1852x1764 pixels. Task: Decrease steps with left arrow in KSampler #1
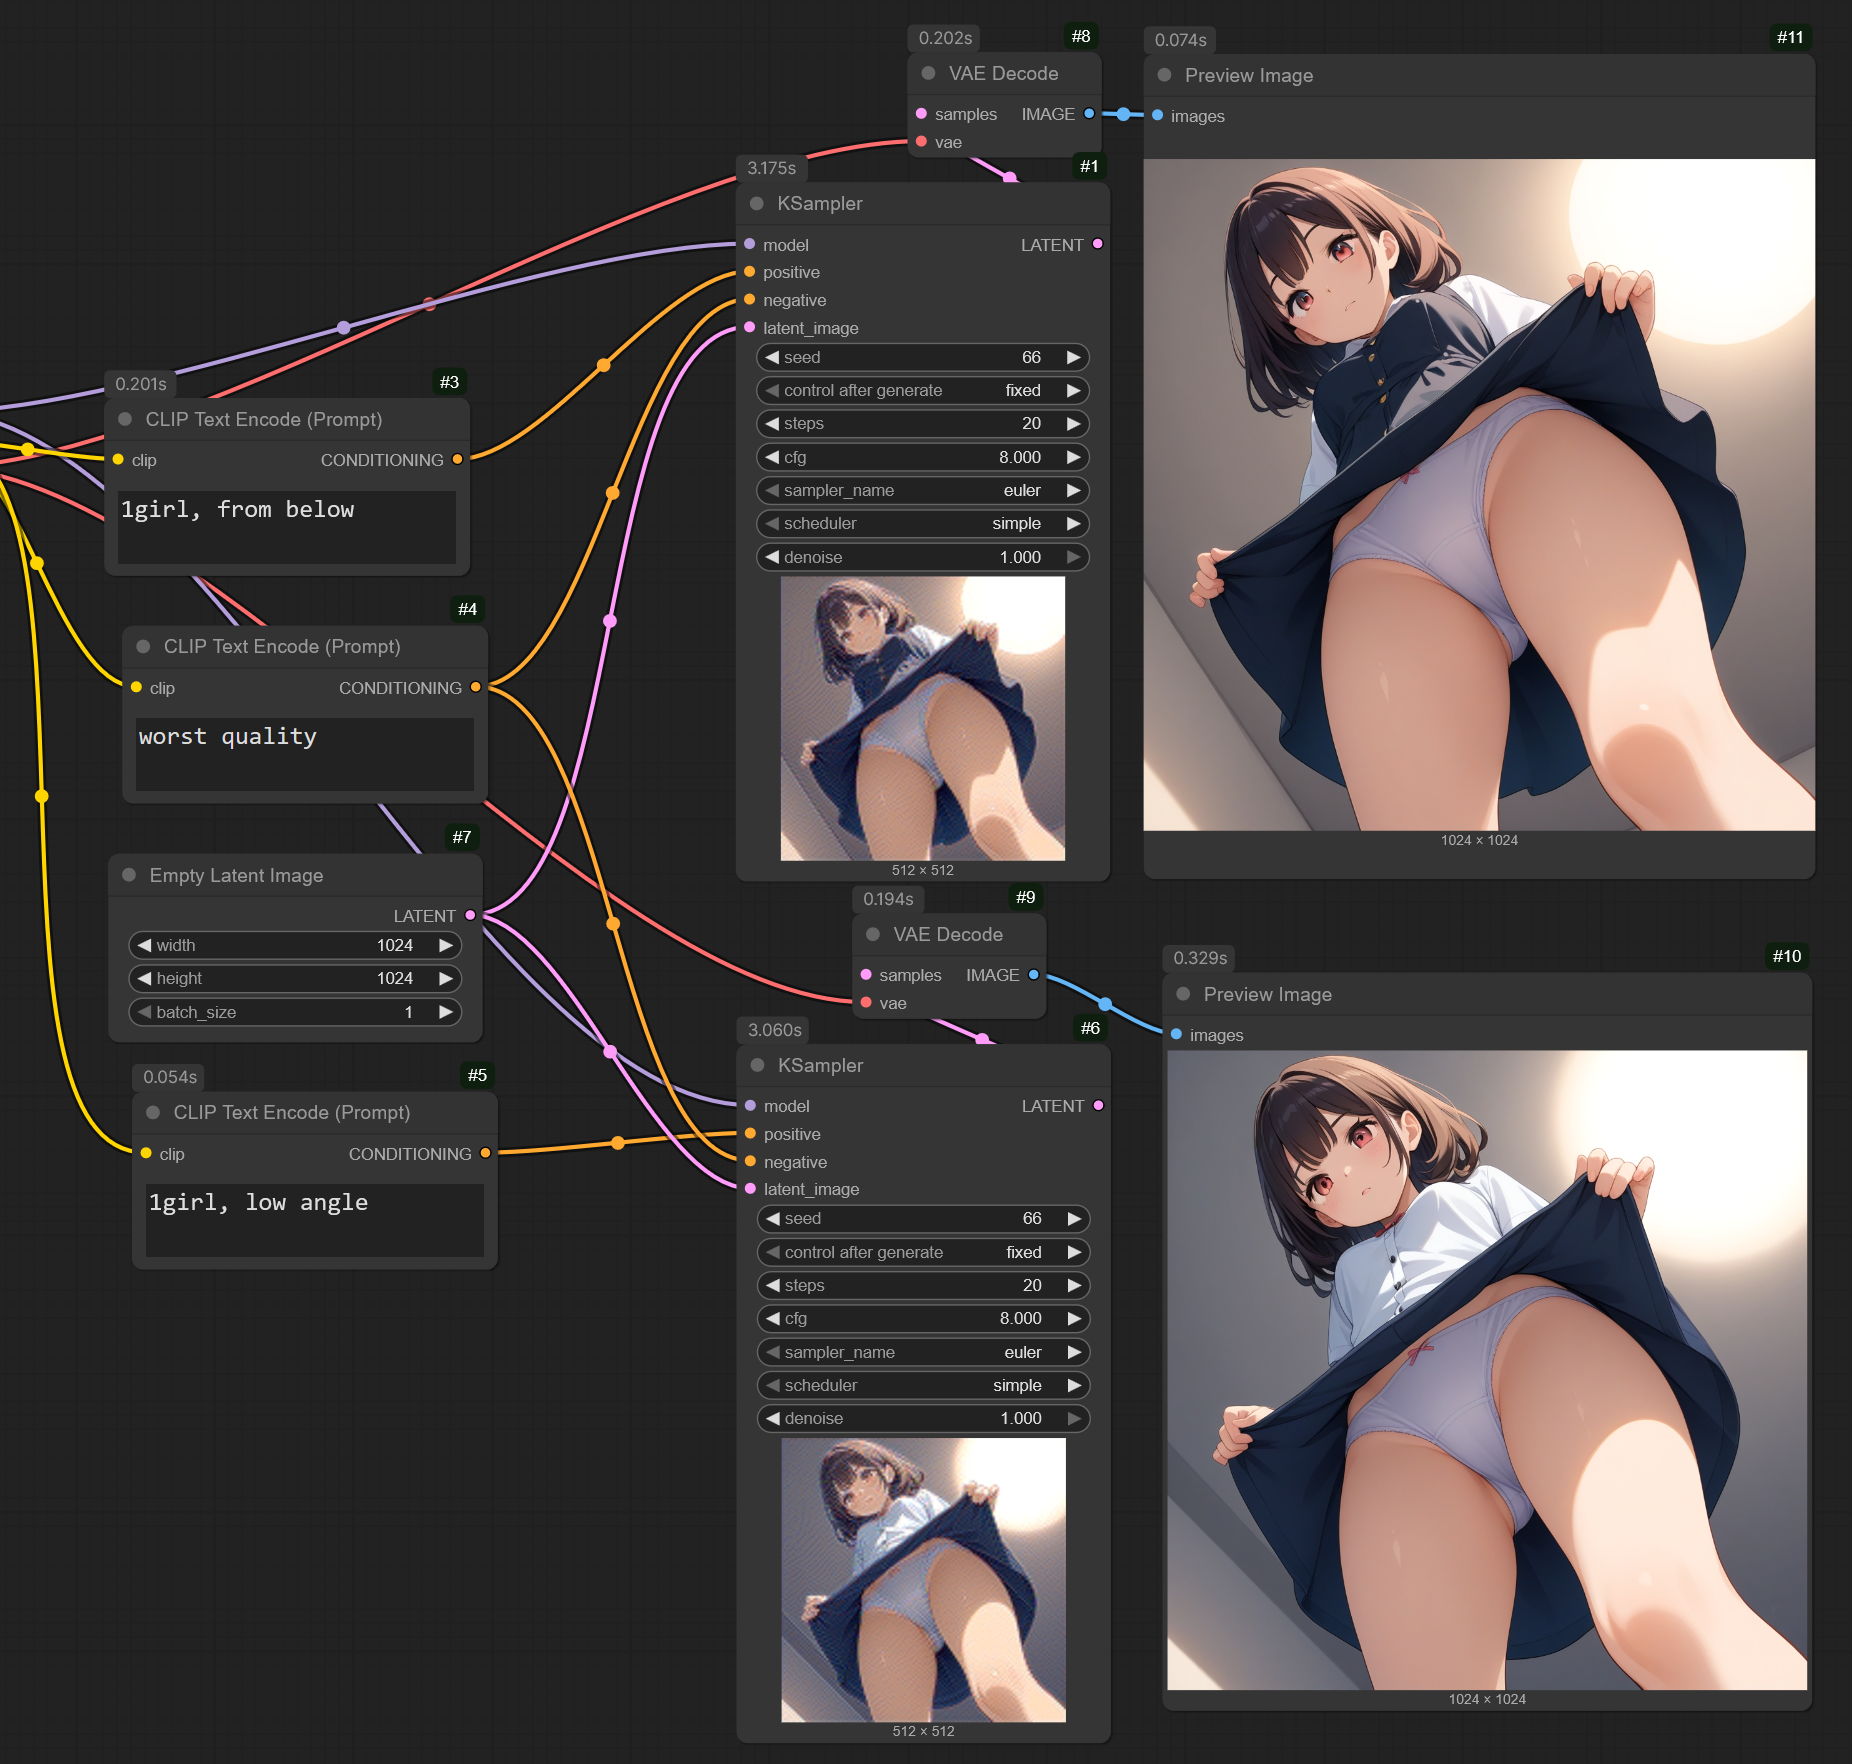point(772,423)
